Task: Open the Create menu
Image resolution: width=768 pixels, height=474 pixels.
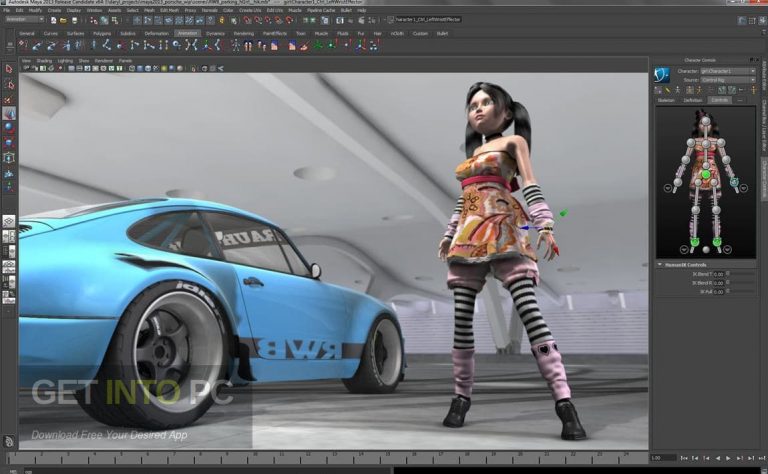Action: tap(54, 10)
